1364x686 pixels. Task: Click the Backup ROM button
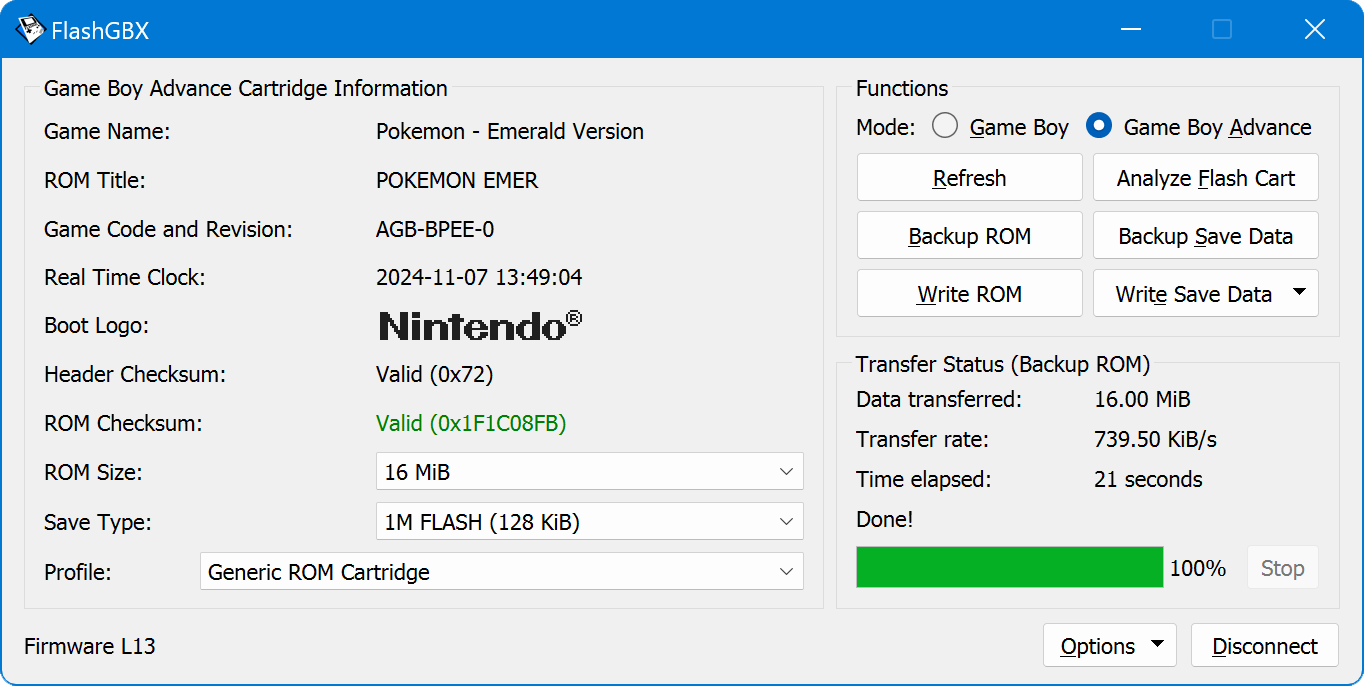[970, 236]
